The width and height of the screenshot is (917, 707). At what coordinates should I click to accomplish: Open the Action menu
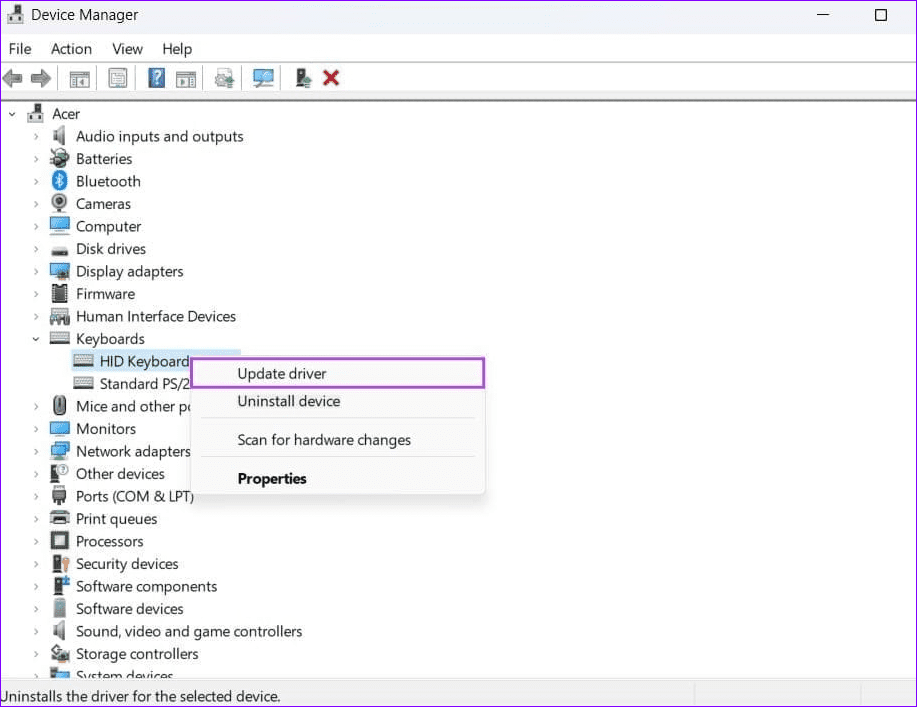[x=71, y=49]
